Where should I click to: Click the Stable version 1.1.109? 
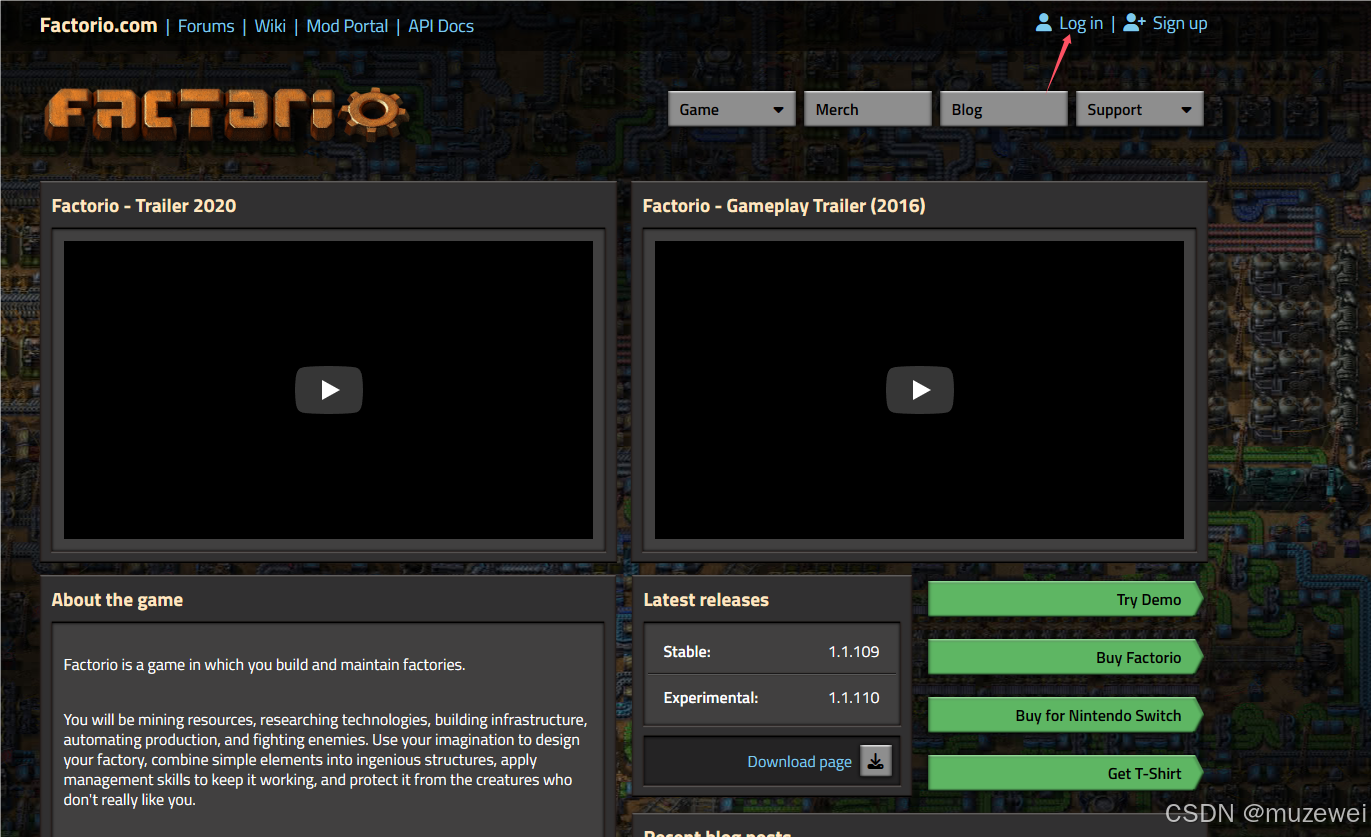pyautogui.click(x=854, y=652)
